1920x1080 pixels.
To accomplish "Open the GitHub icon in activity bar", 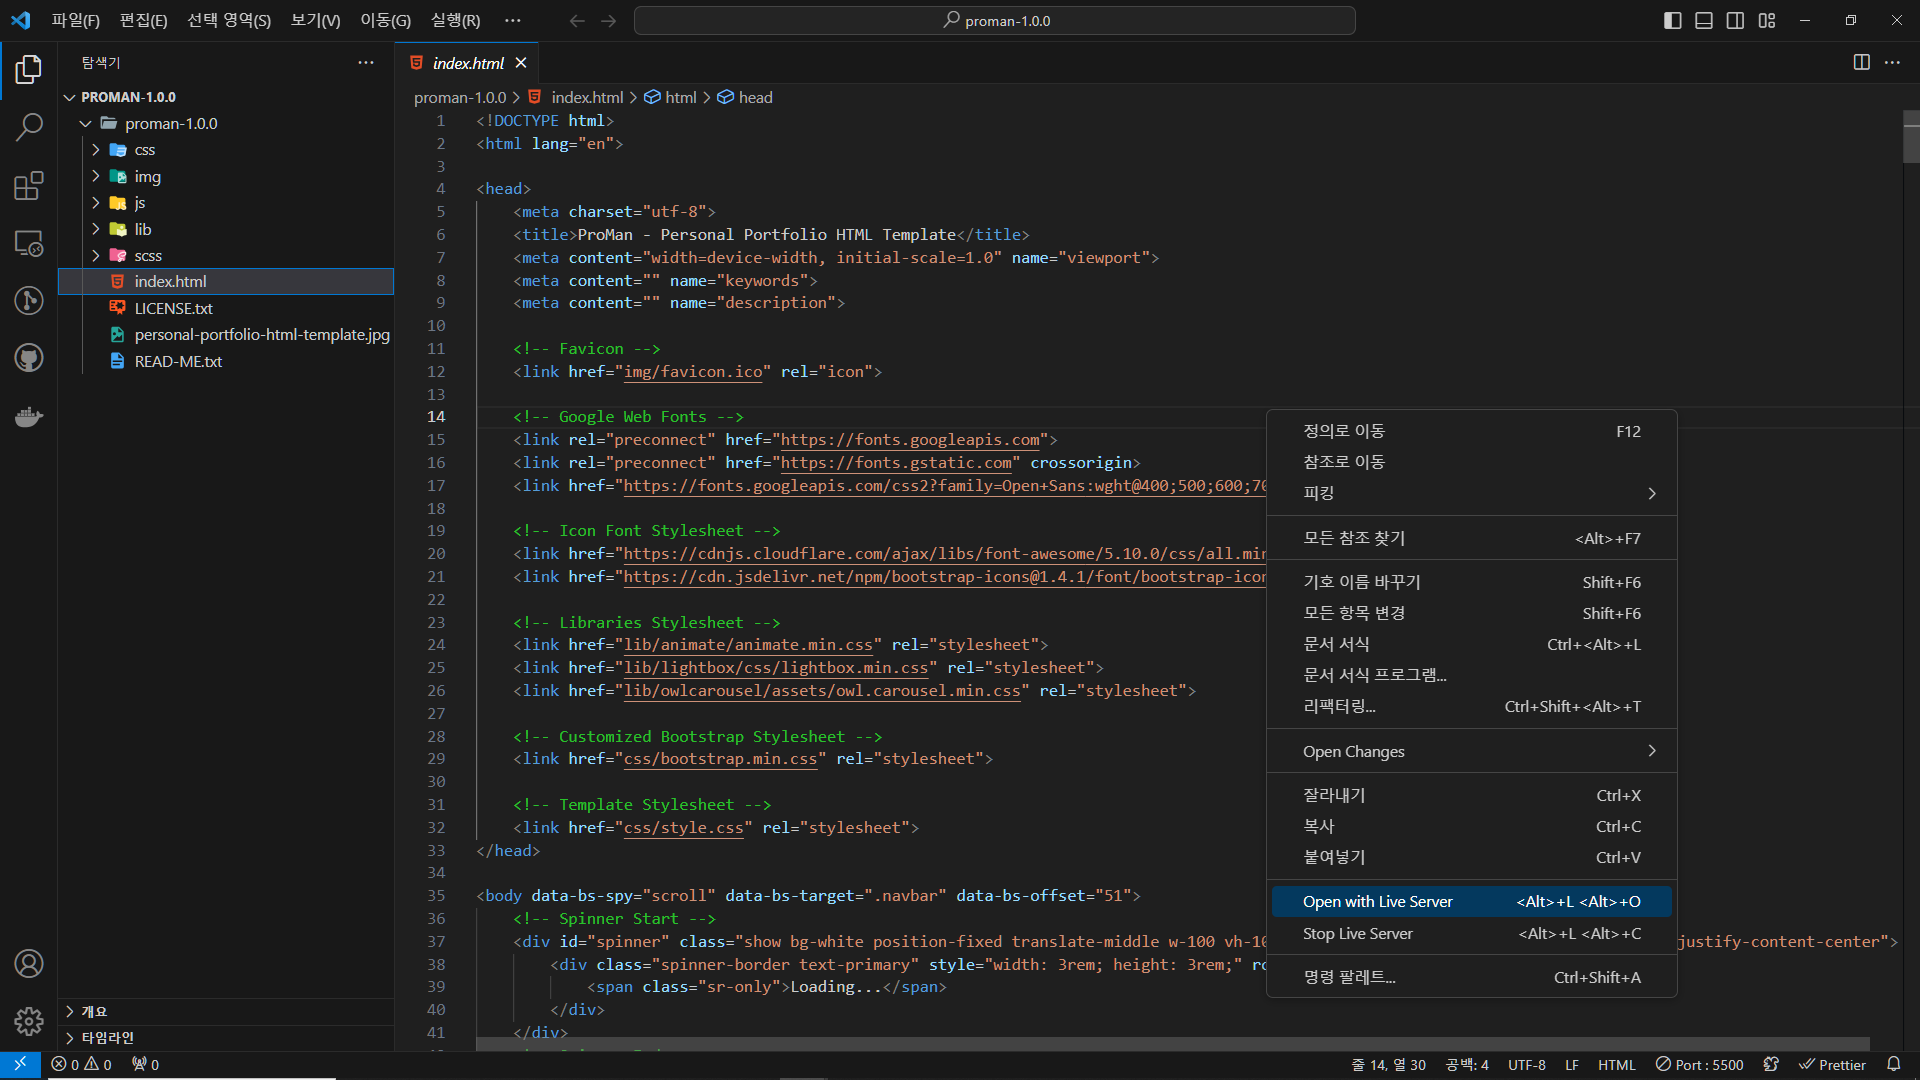I will [x=29, y=358].
